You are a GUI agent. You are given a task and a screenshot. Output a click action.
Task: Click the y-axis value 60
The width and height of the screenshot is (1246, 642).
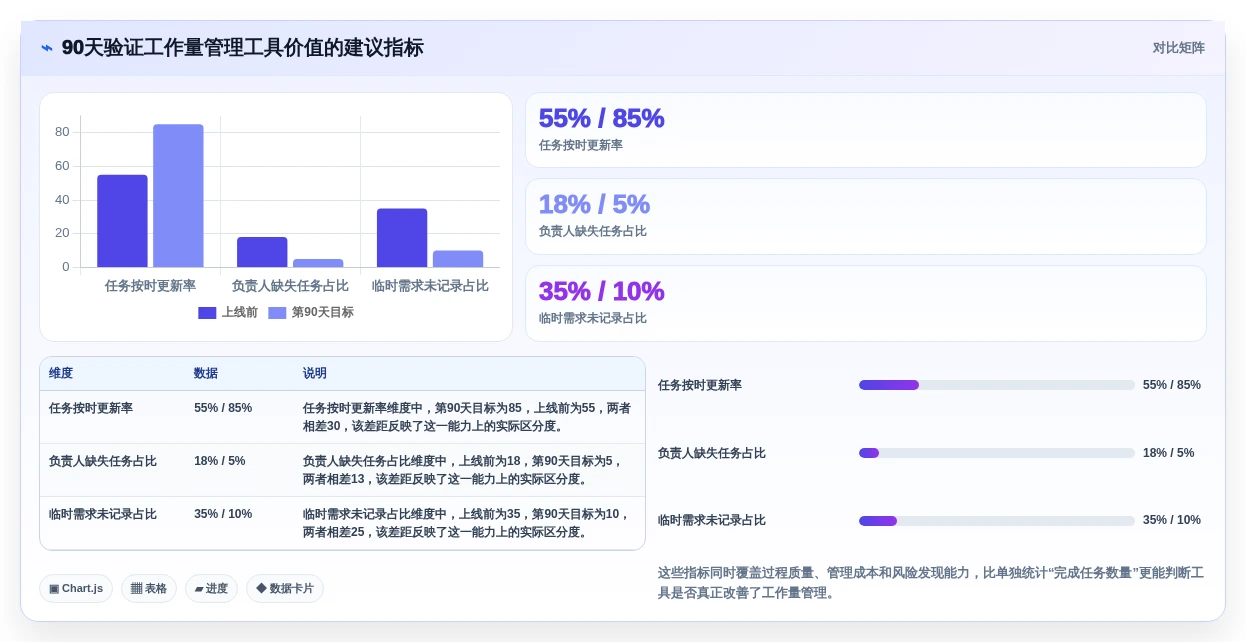(x=62, y=166)
